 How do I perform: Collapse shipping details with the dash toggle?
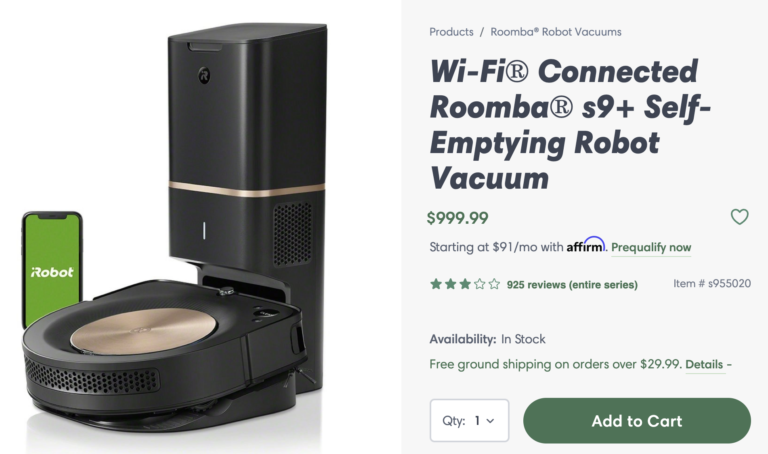[729, 364]
